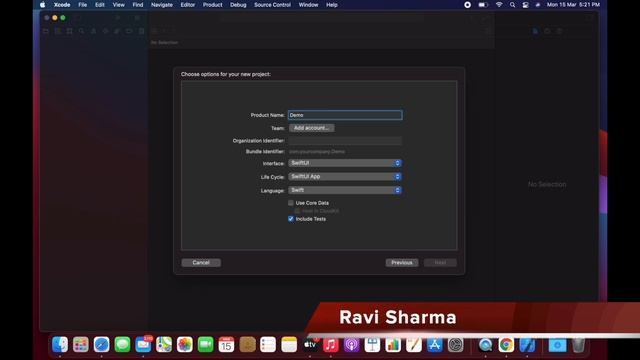Open the Find menu

point(138,5)
